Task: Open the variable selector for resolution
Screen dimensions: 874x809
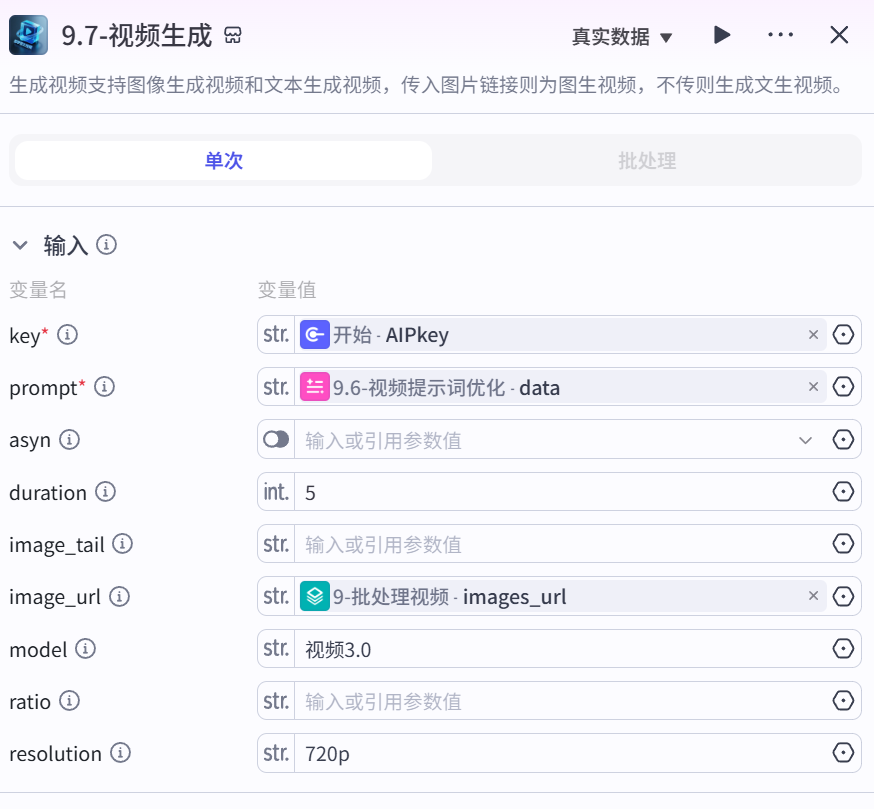Action: coord(843,753)
